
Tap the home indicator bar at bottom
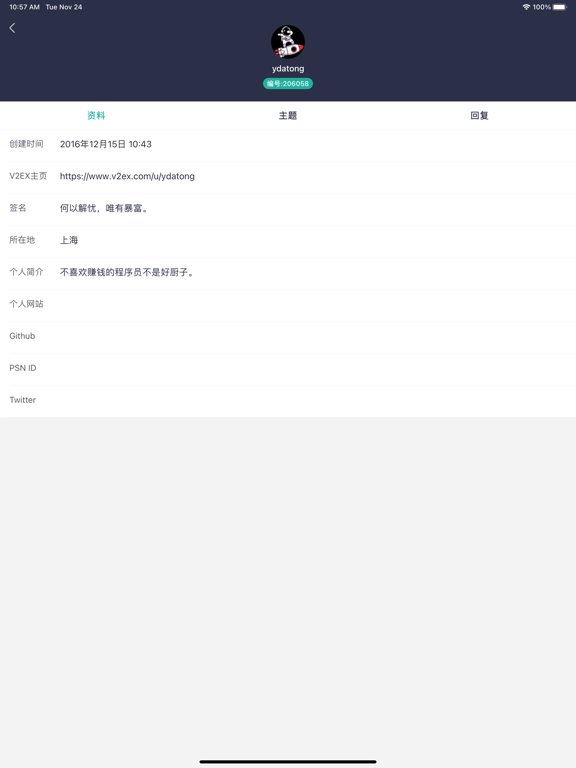coord(288,762)
